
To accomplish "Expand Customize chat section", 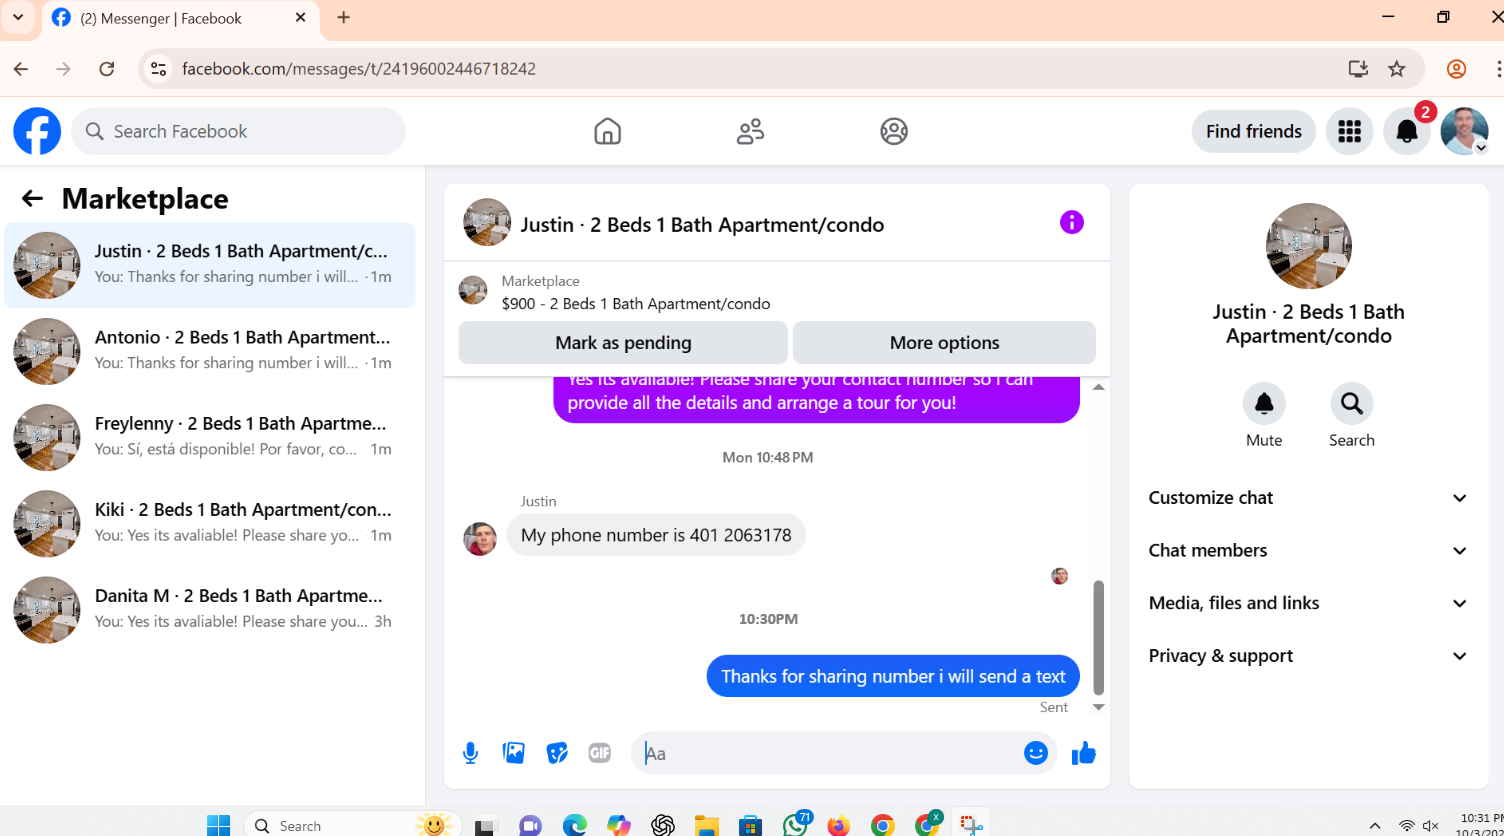I will coord(1309,498).
